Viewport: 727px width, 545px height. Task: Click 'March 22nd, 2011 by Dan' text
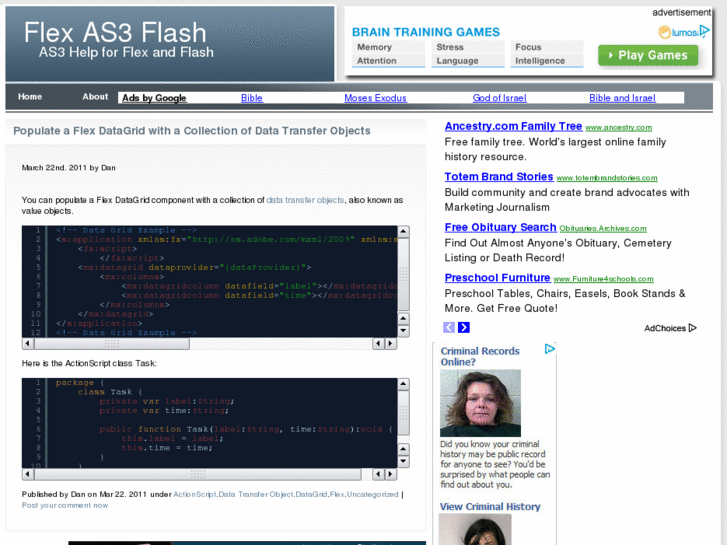tap(69, 167)
